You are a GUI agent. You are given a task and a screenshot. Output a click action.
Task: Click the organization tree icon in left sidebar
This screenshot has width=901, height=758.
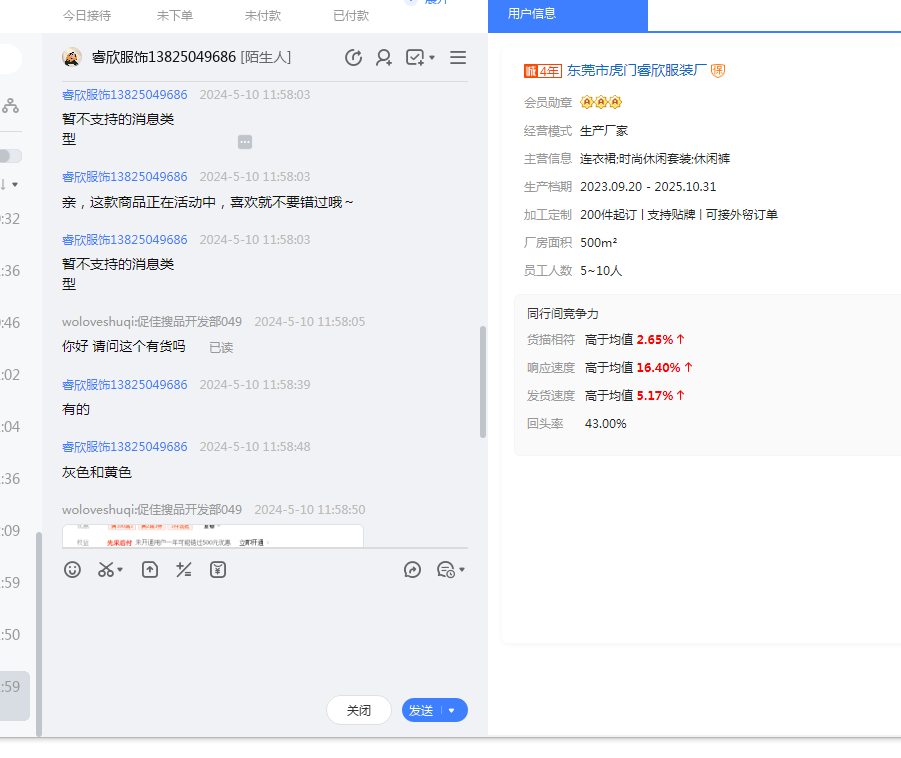pyautogui.click(x=10, y=105)
